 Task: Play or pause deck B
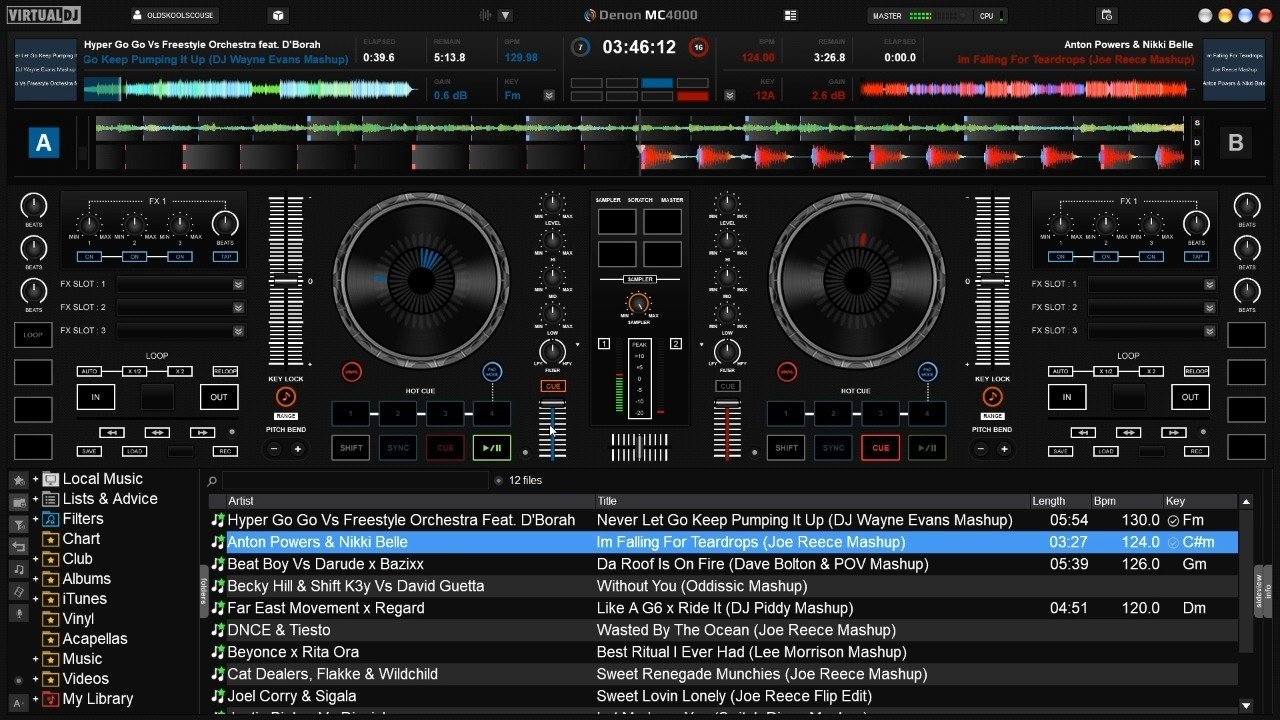pyautogui.click(x=928, y=448)
